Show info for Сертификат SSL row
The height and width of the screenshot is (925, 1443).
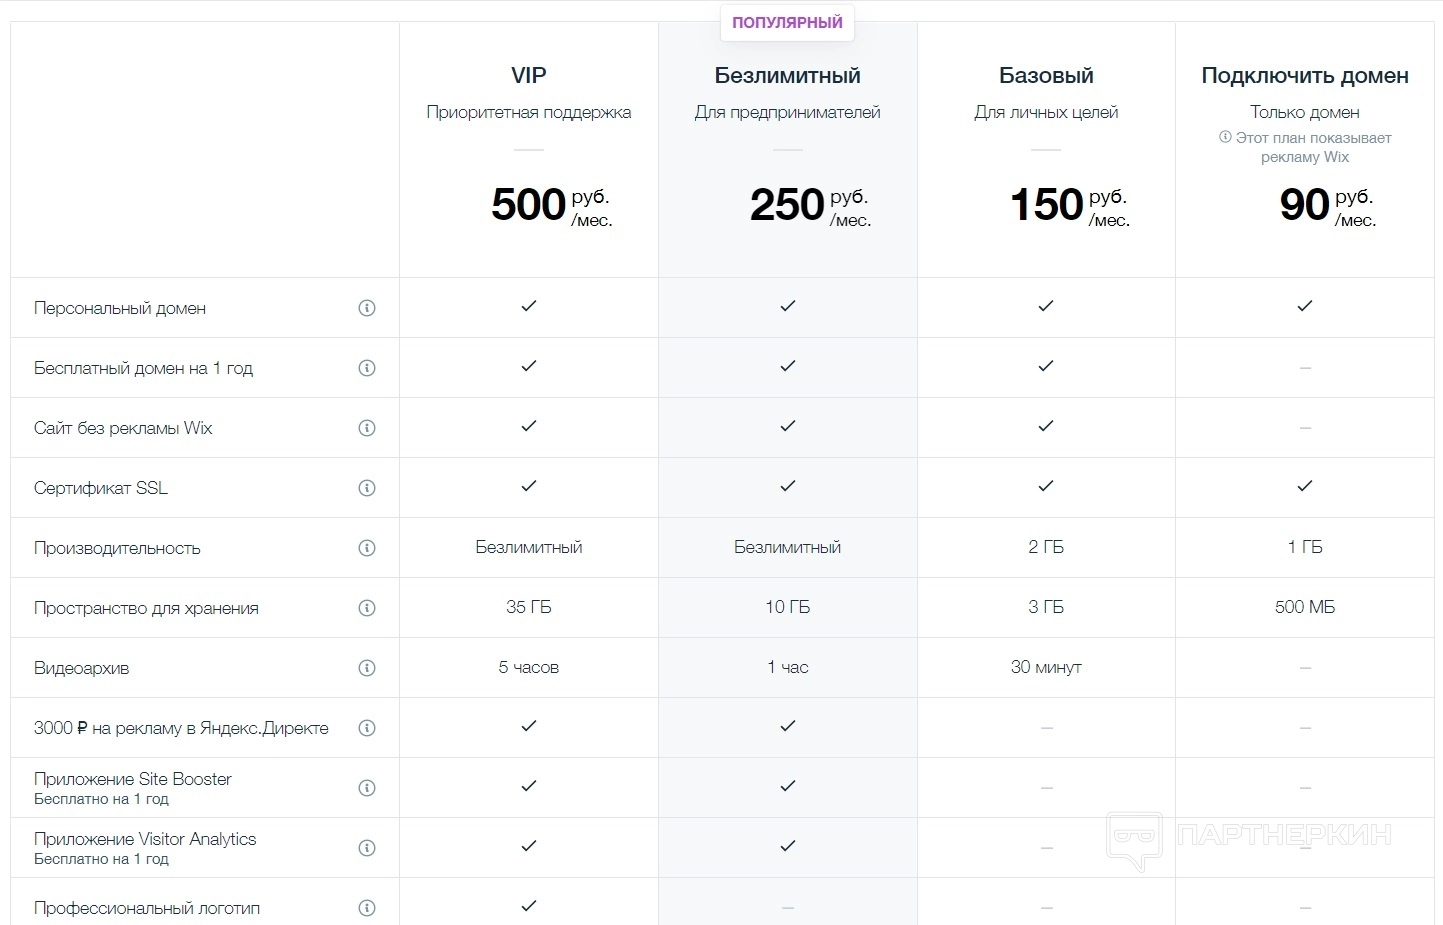367,488
